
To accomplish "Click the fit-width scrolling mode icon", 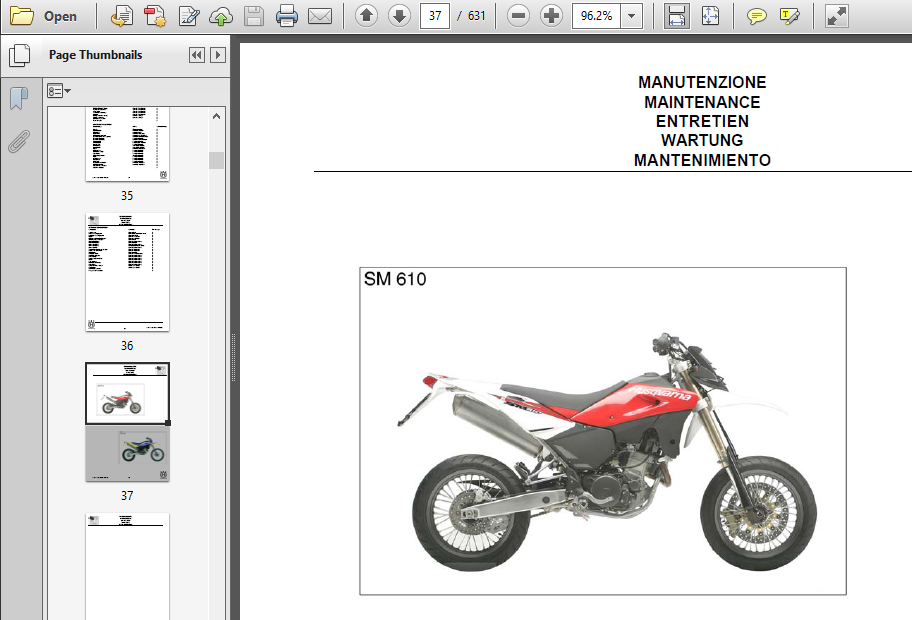I will coord(676,16).
